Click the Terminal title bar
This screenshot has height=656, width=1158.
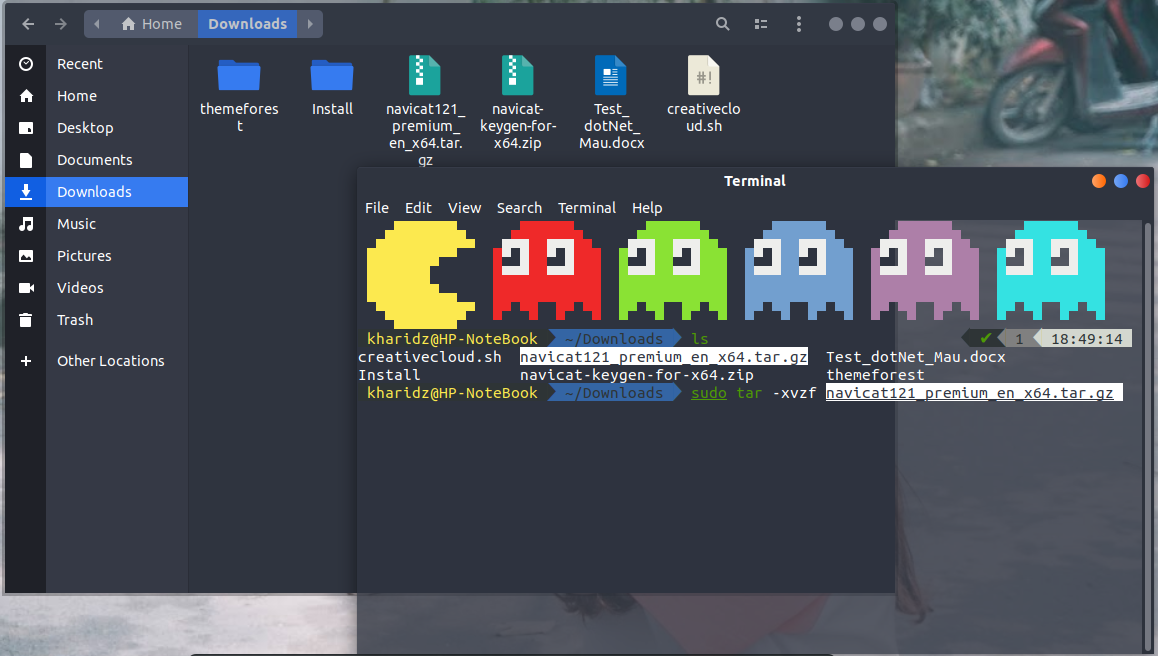[755, 182]
